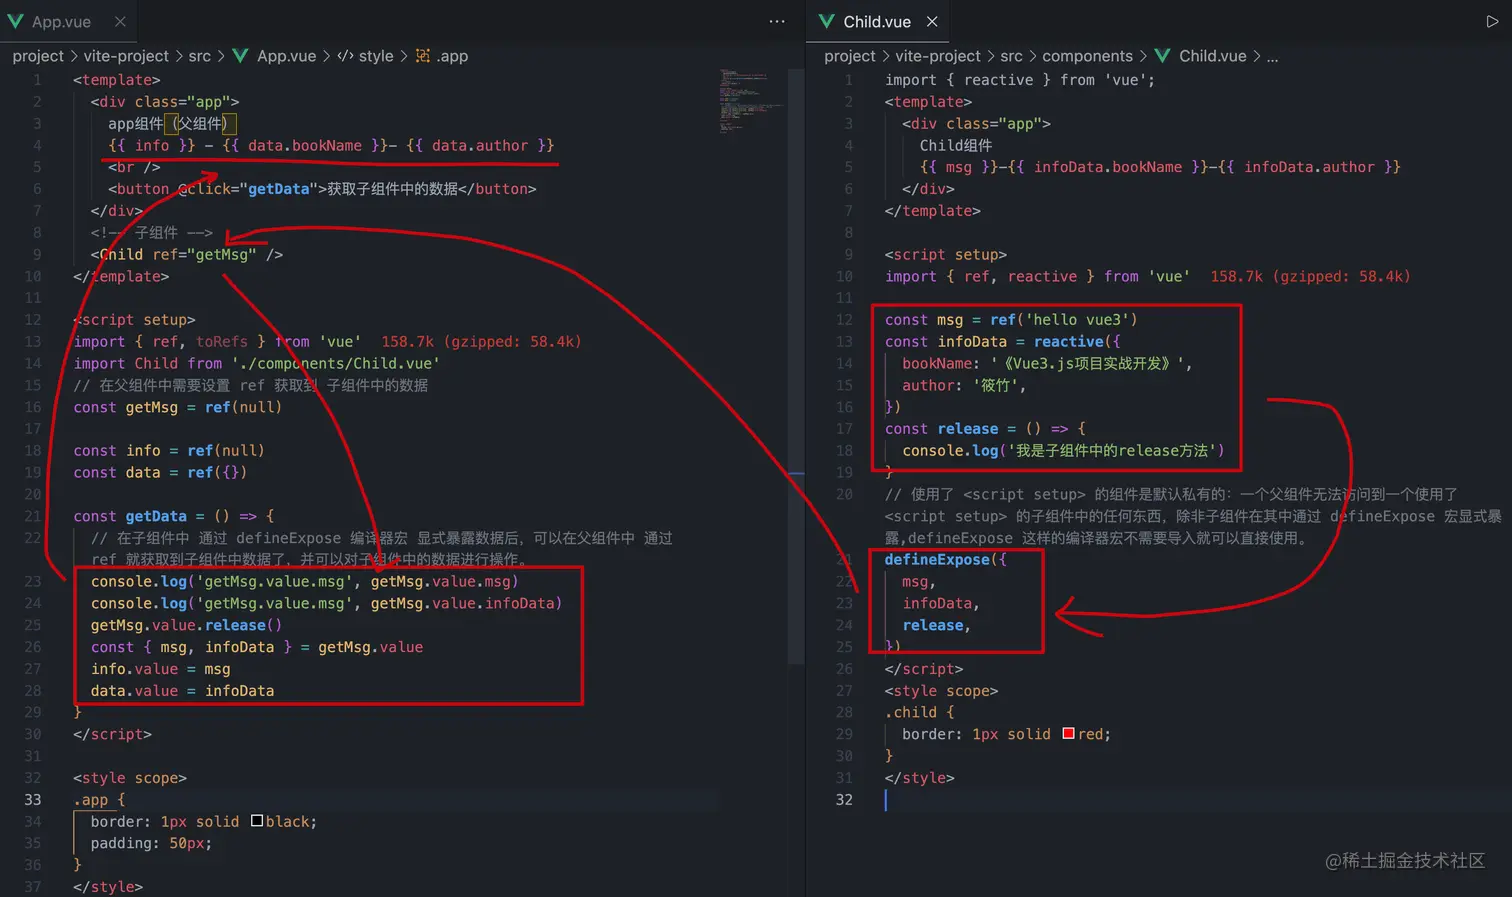
Task: Click the style tag icon in breadcrumb
Action: pos(345,56)
